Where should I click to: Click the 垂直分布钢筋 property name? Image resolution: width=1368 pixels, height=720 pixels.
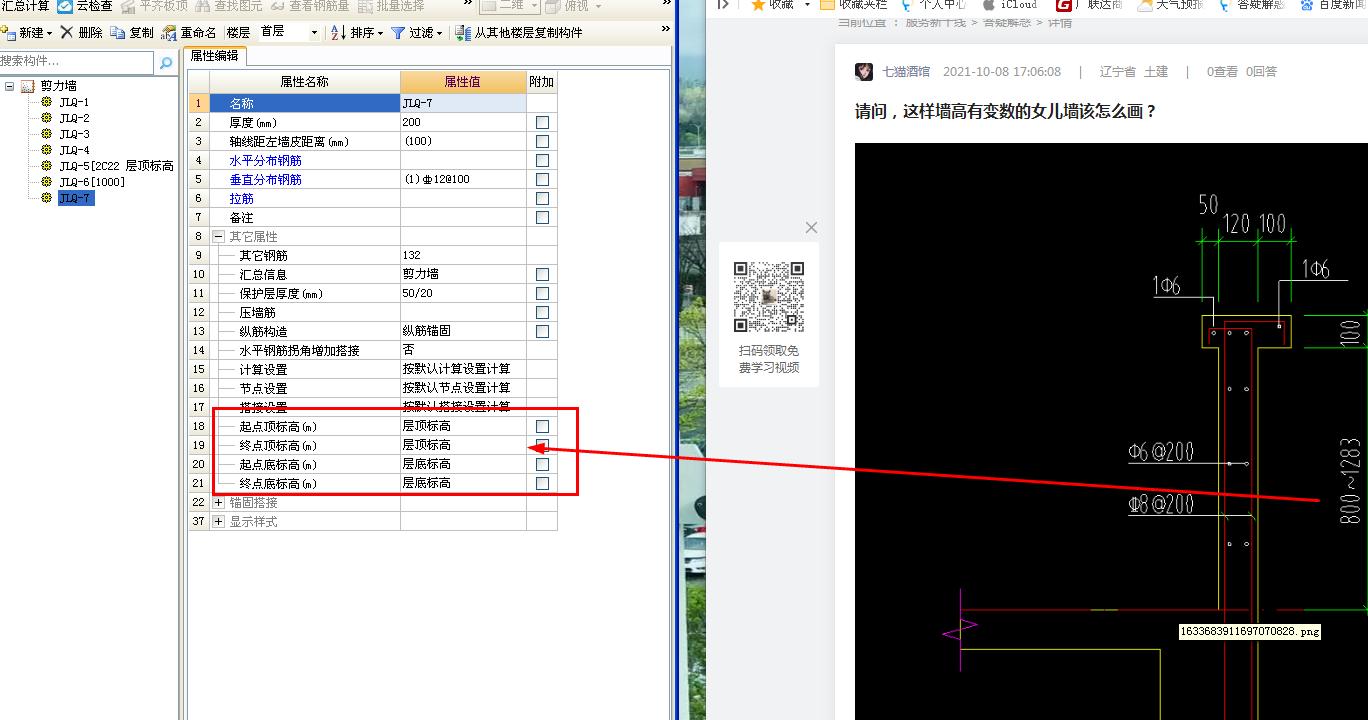(x=265, y=179)
